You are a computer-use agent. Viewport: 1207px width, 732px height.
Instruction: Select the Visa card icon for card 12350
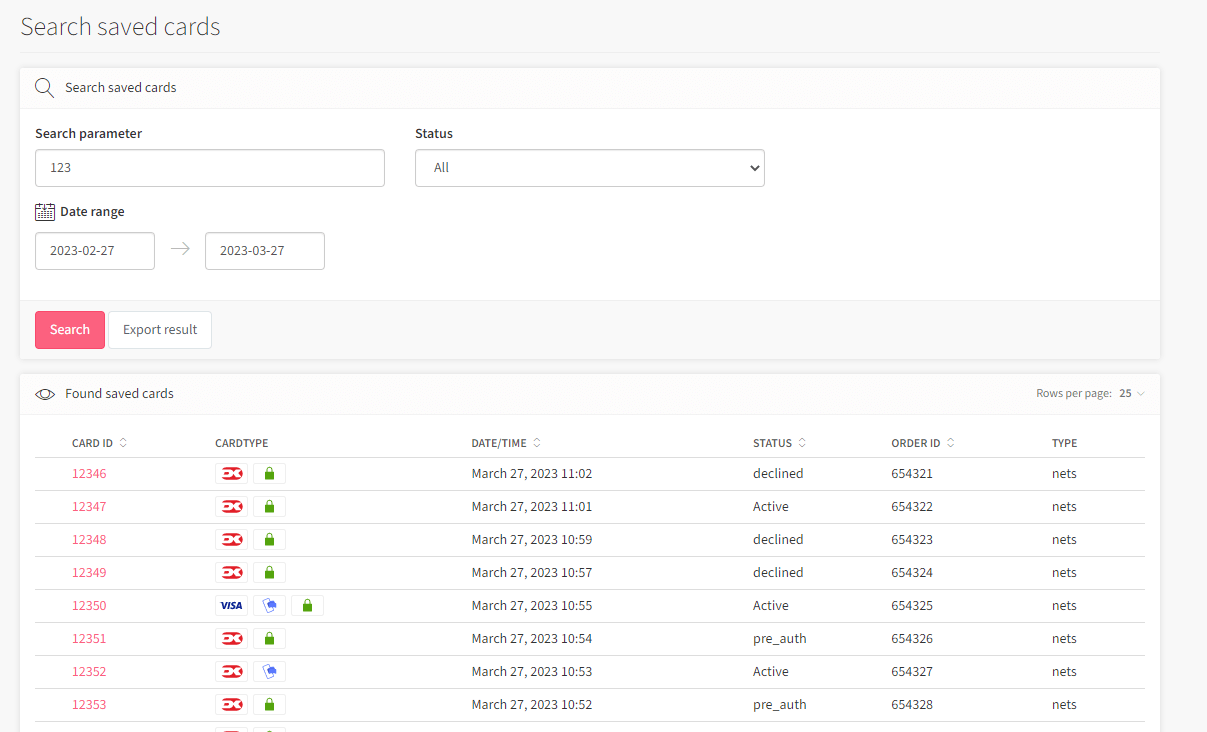click(x=231, y=605)
